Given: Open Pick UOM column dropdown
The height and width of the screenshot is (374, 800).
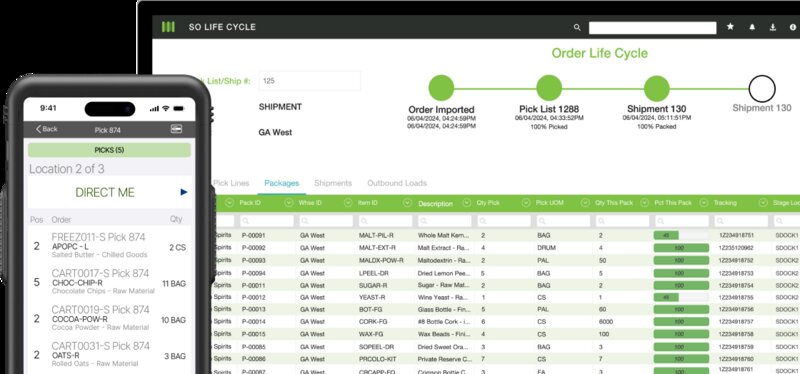Looking at the screenshot, I should [x=585, y=203].
